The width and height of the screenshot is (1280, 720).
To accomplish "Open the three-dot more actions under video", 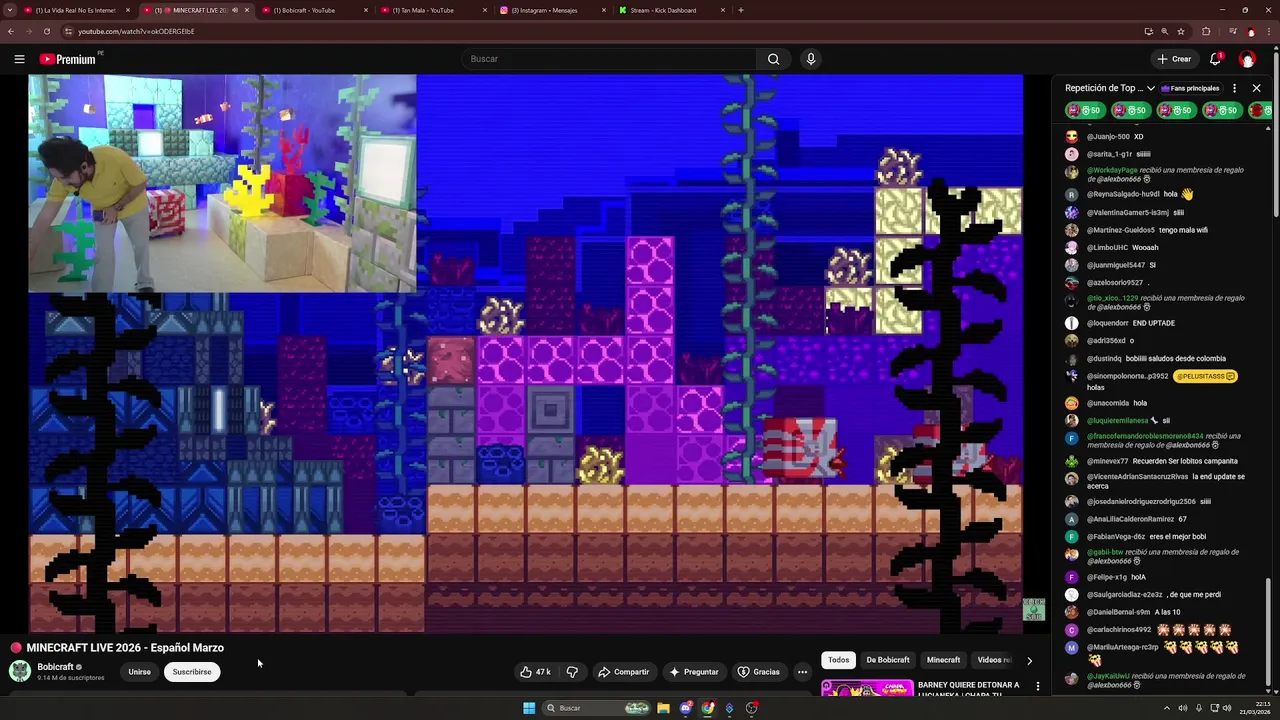I will pos(802,672).
